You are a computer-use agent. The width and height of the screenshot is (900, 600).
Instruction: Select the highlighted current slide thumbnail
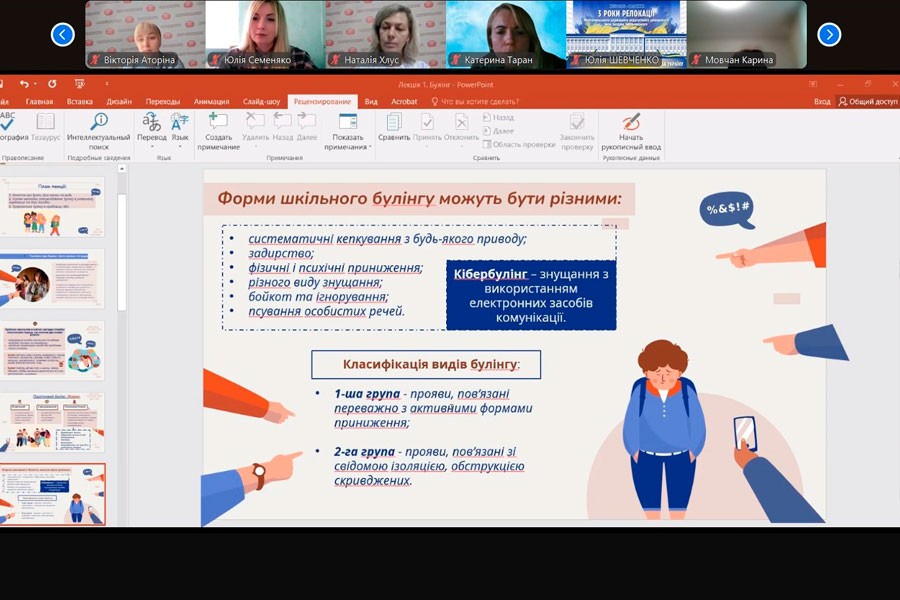[x=52, y=494]
